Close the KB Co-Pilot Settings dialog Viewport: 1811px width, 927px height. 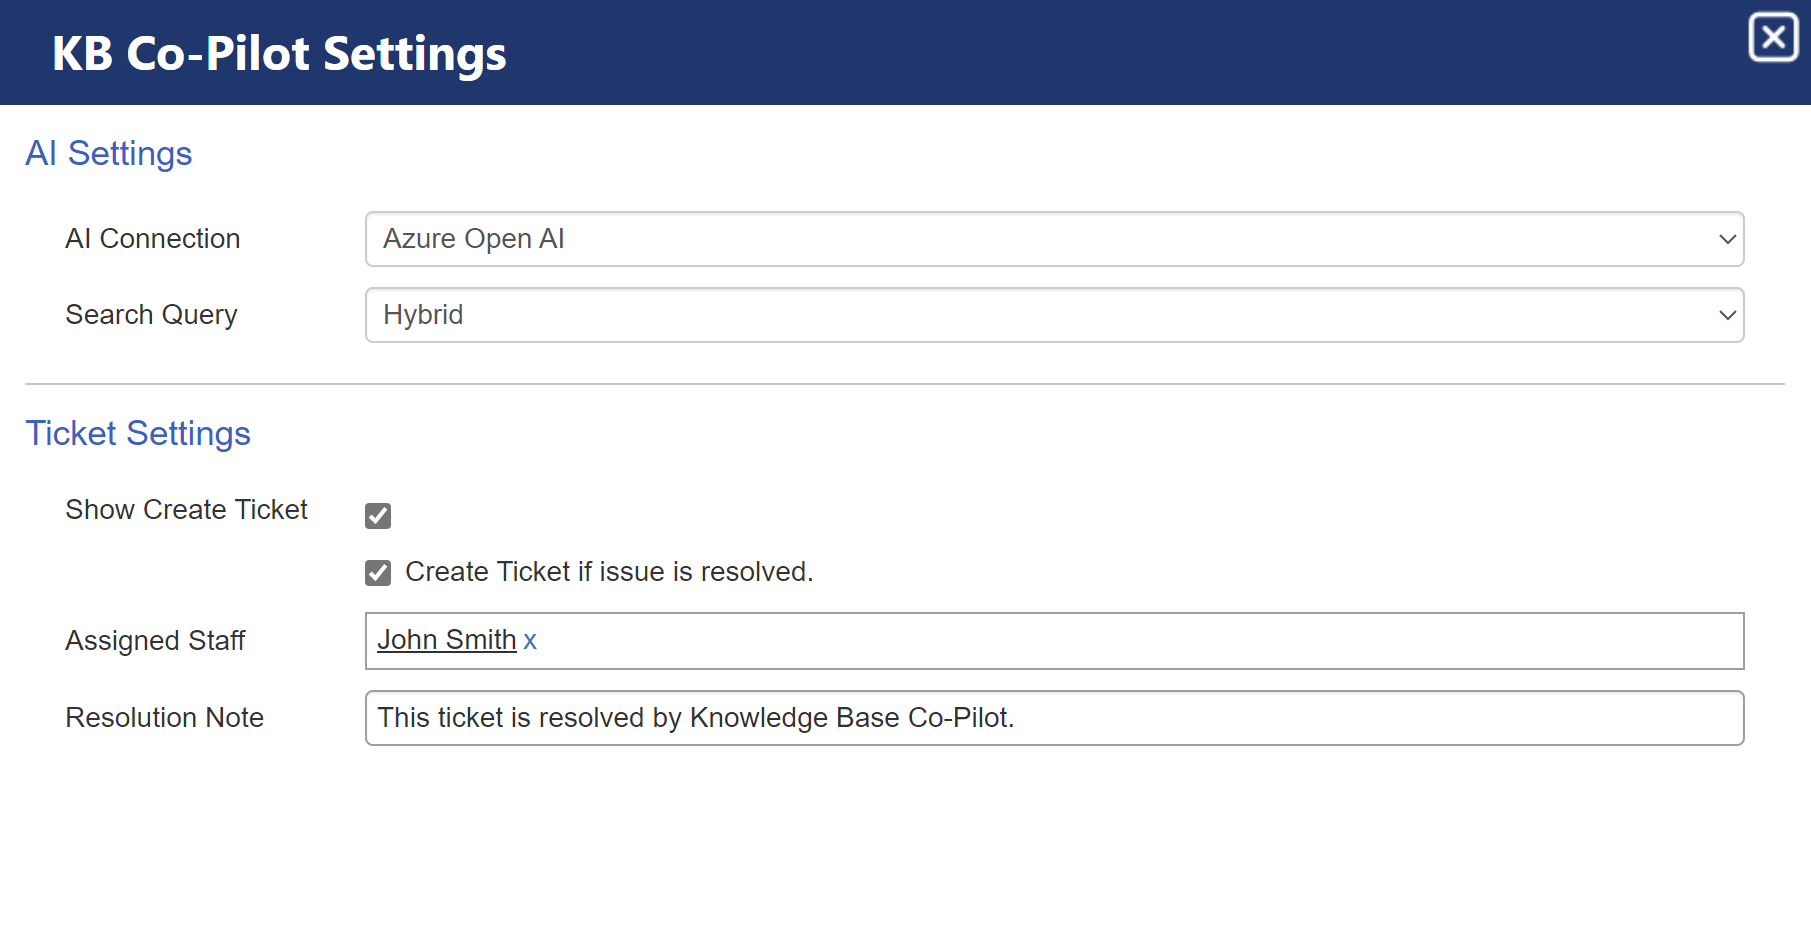click(1773, 38)
